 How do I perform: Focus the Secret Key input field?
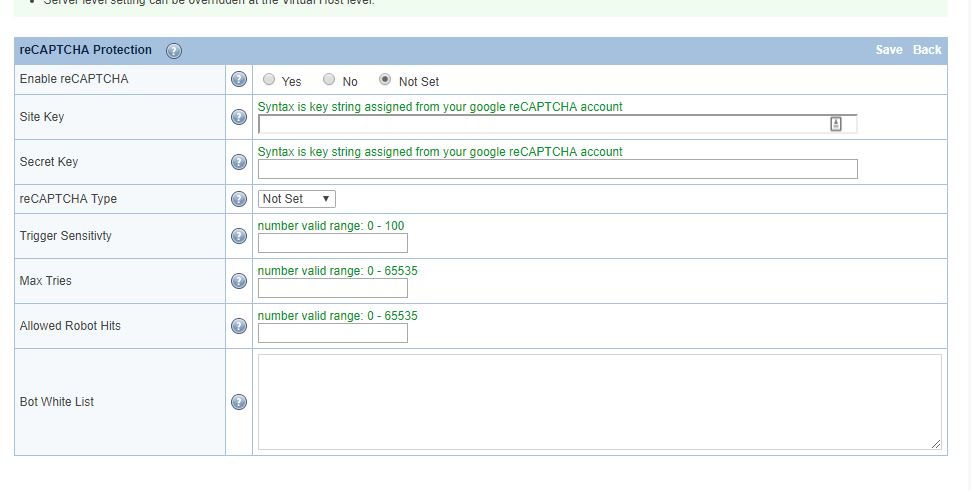[557, 169]
